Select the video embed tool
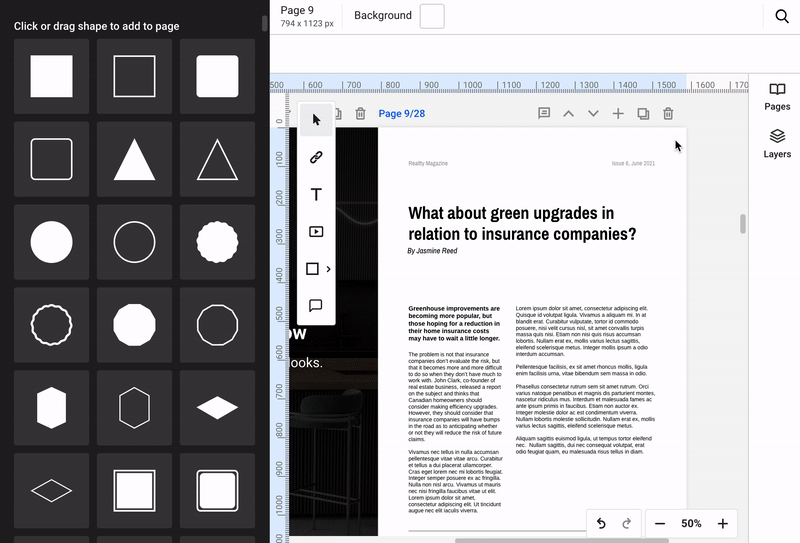The image size is (800, 543). point(316,232)
